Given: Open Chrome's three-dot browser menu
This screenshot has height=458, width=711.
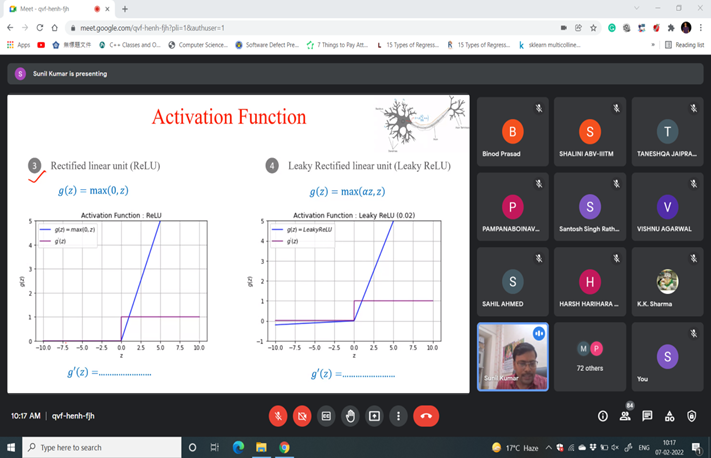Looking at the screenshot, I should pyautogui.click(x=701, y=28).
